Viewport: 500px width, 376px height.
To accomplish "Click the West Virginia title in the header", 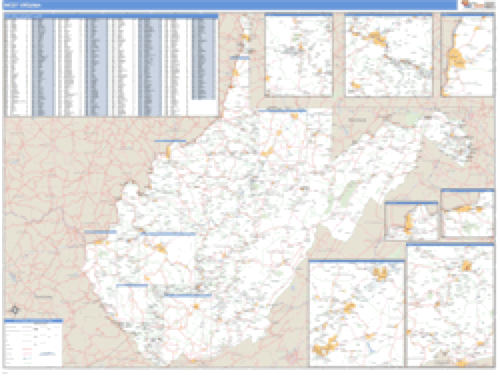I will pyautogui.click(x=22, y=5).
